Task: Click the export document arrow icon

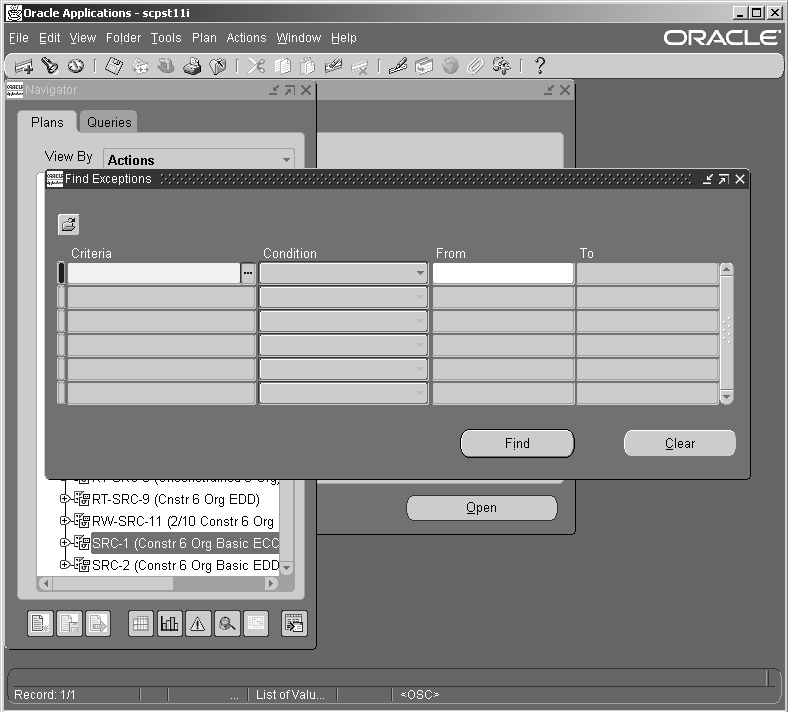Action: coord(98,624)
